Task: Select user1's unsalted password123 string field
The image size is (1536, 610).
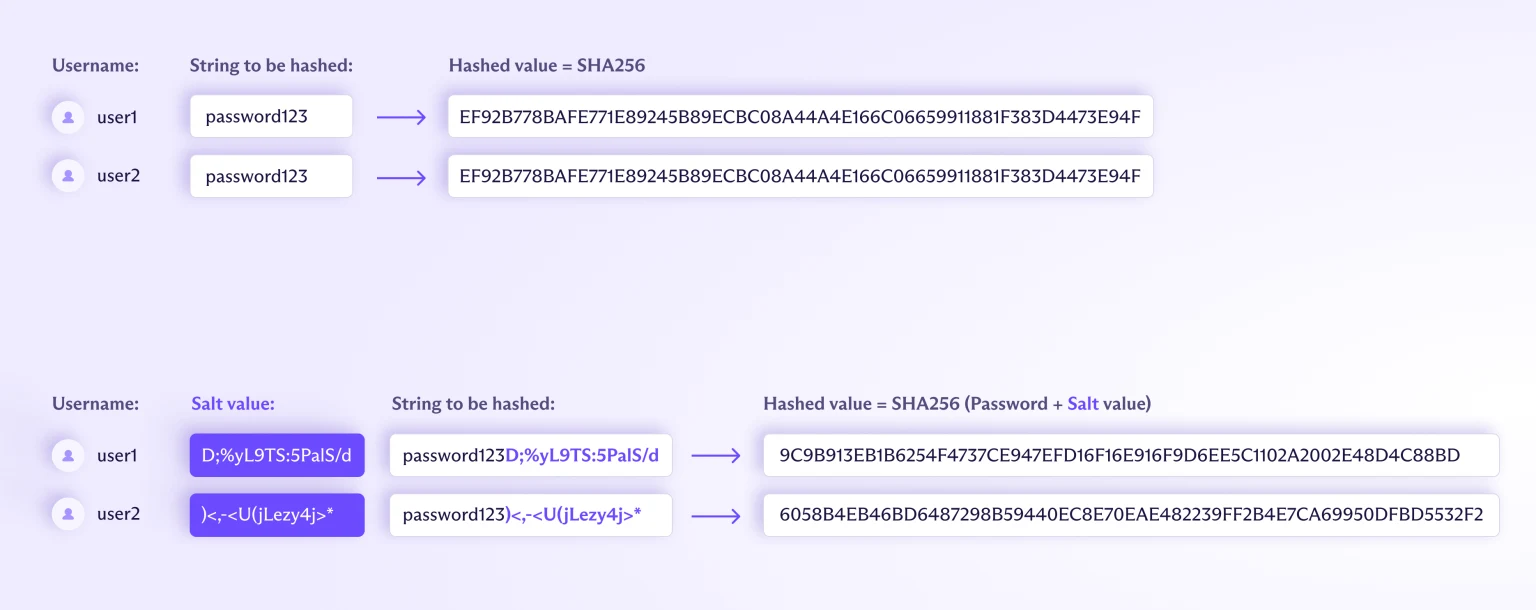Action: [x=271, y=117]
